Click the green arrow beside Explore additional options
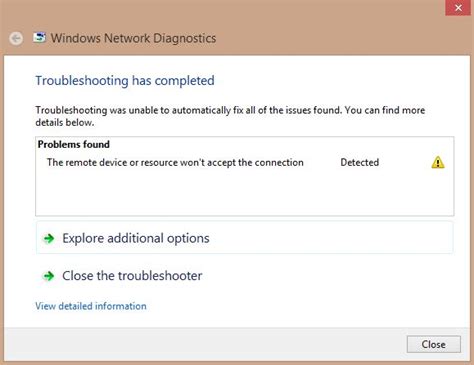 tap(49, 238)
